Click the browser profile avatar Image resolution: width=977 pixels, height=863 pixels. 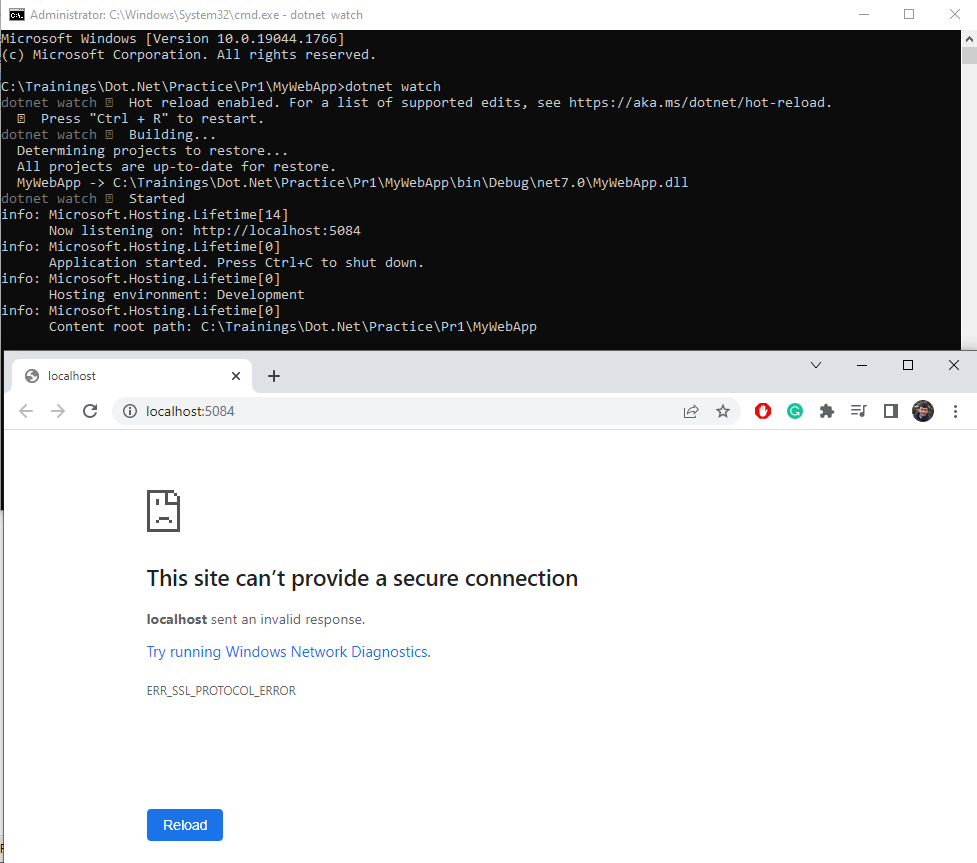point(922,411)
